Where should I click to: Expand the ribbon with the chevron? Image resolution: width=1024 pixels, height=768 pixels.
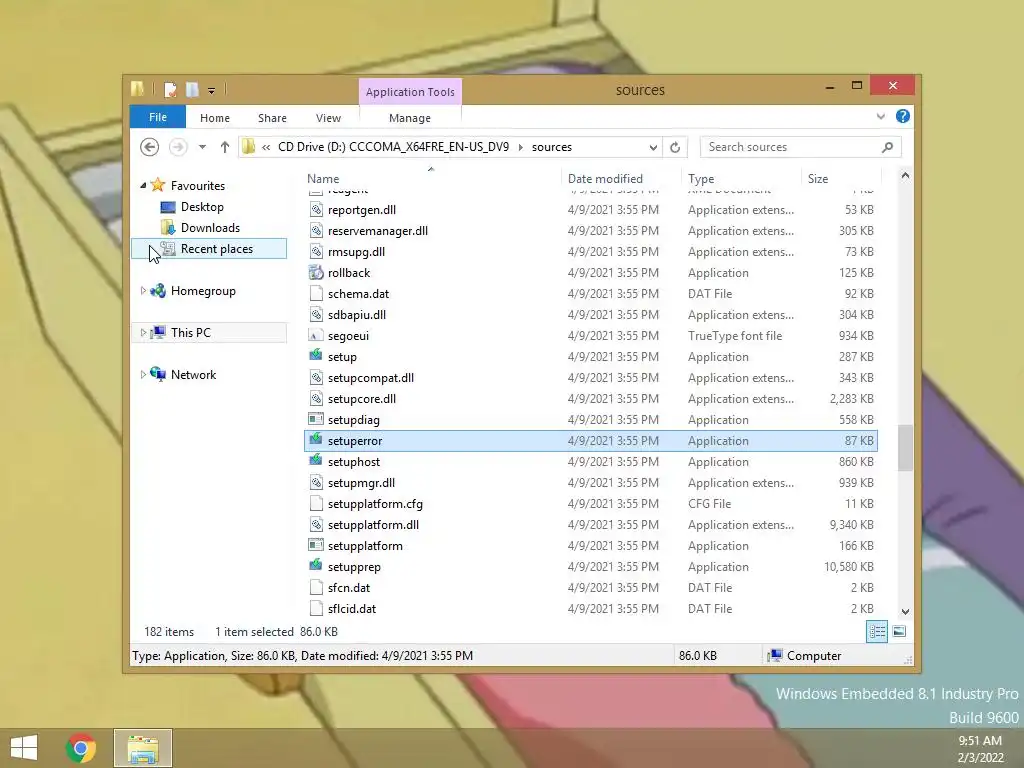click(x=880, y=116)
